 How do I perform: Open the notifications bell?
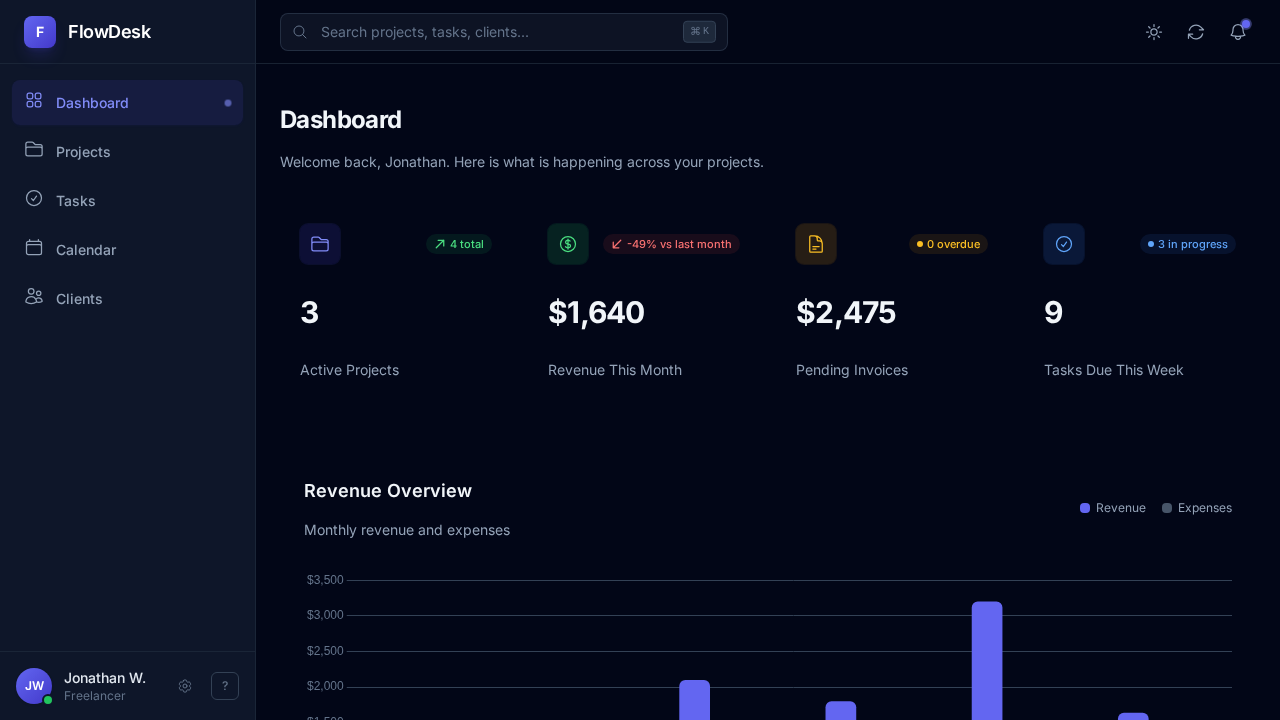point(1238,32)
